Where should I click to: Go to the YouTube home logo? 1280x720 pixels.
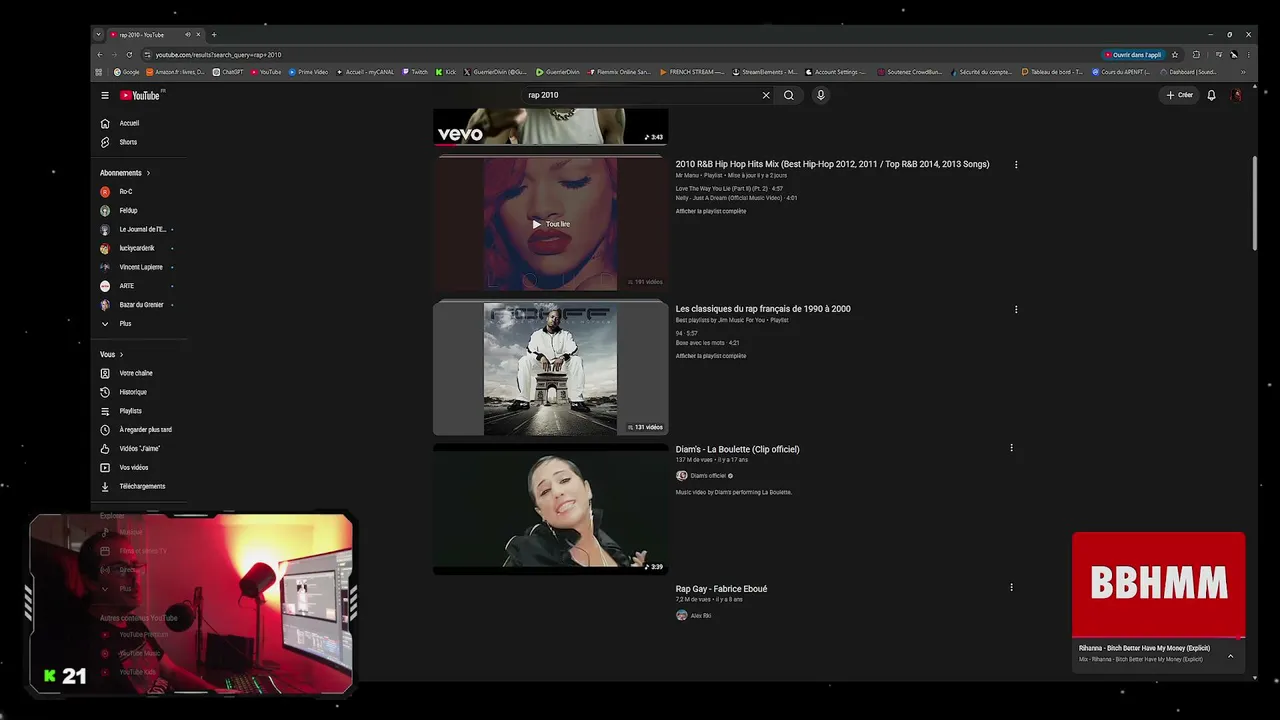[x=140, y=95]
